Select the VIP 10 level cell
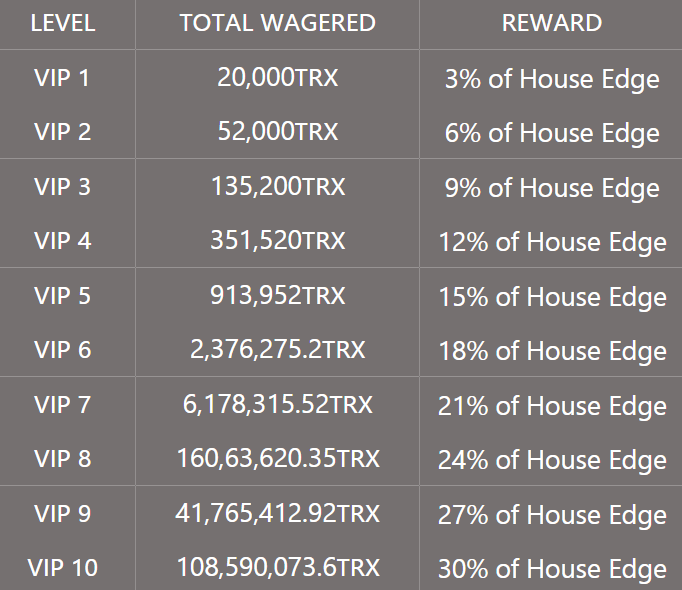This screenshot has width=682, height=590. pos(63,568)
